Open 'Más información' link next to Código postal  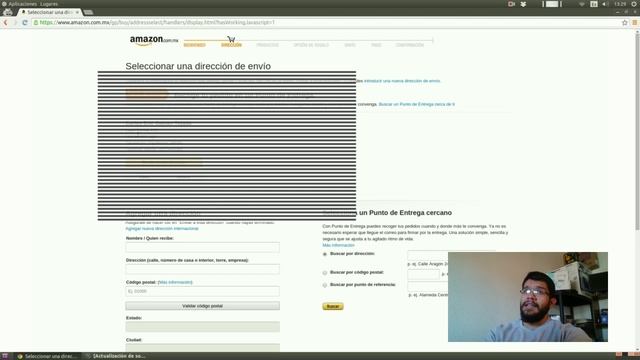pos(175,282)
